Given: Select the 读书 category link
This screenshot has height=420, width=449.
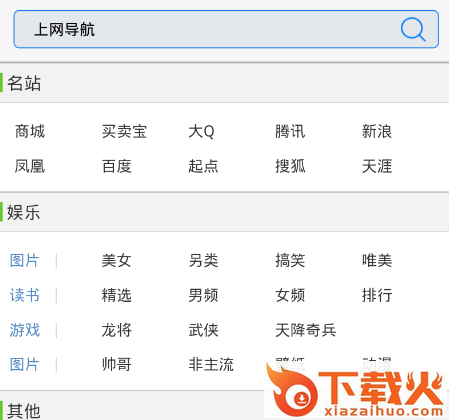Looking at the screenshot, I should coord(25,295).
